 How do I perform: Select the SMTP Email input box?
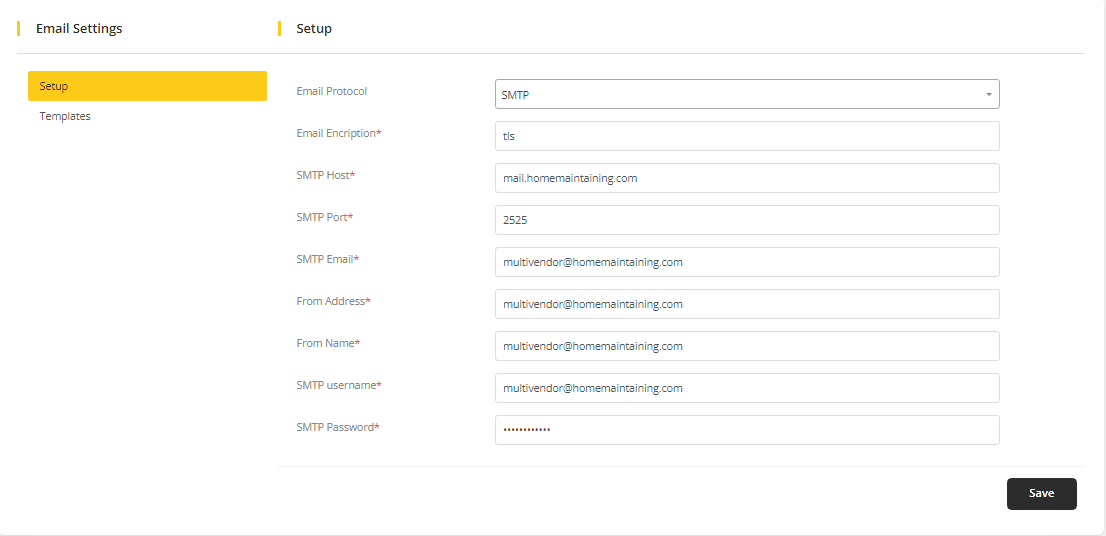pyautogui.click(x=747, y=262)
